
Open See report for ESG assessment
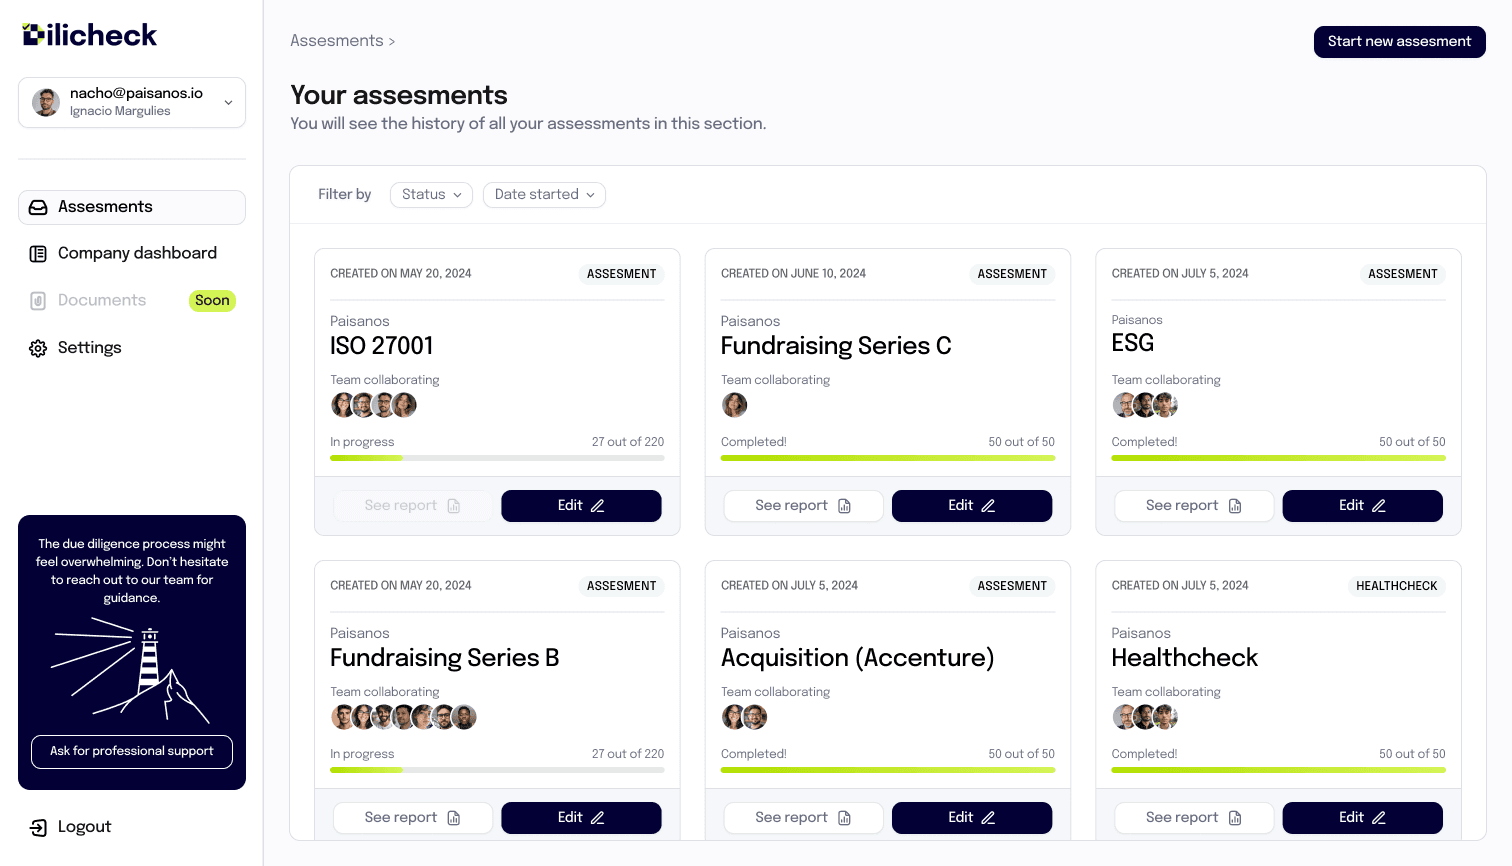click(1194, 506)
